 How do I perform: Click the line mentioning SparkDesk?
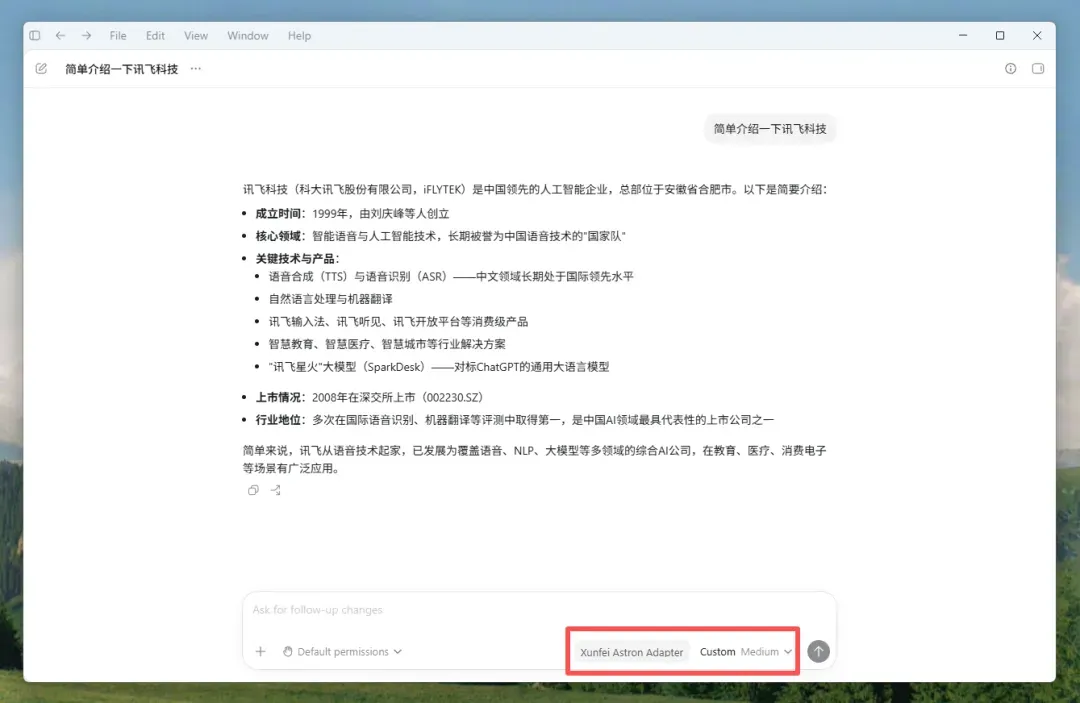coord(439,367)
